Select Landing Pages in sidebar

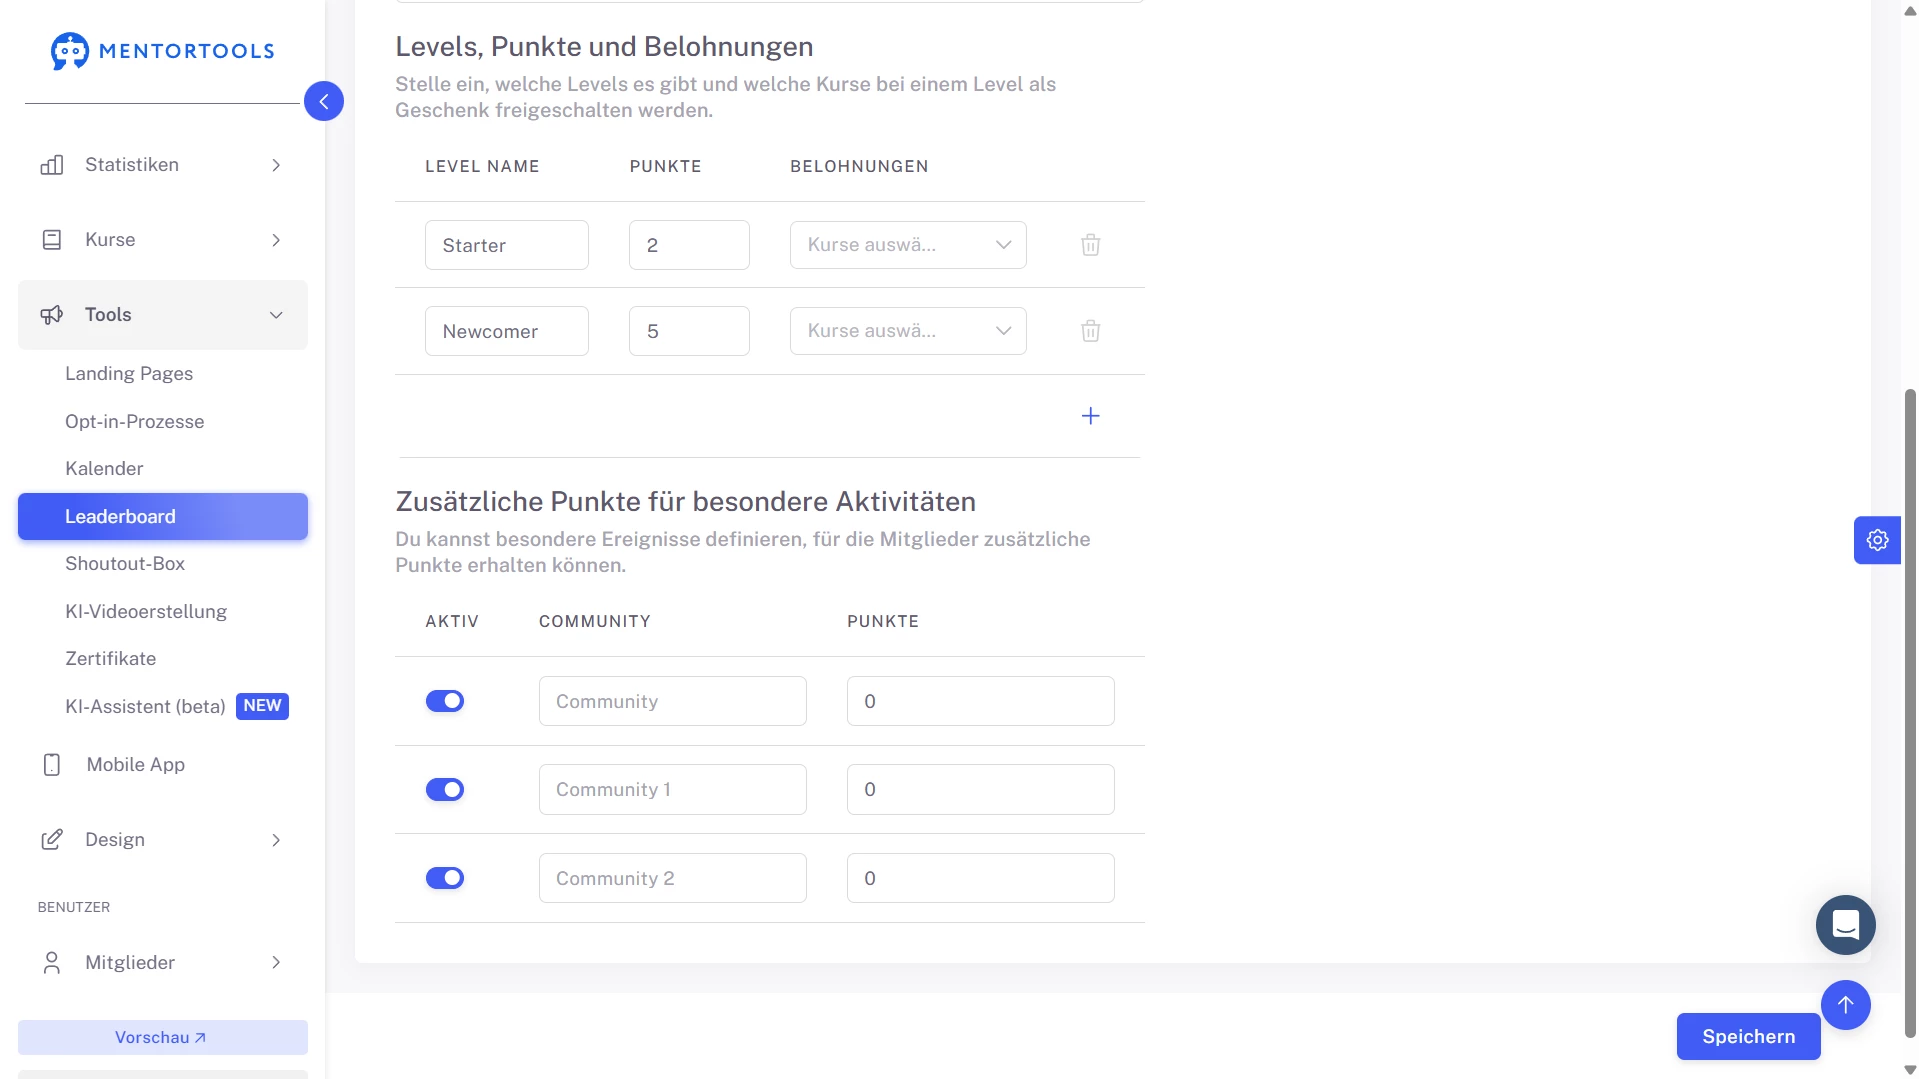click(x=129, y=374)
